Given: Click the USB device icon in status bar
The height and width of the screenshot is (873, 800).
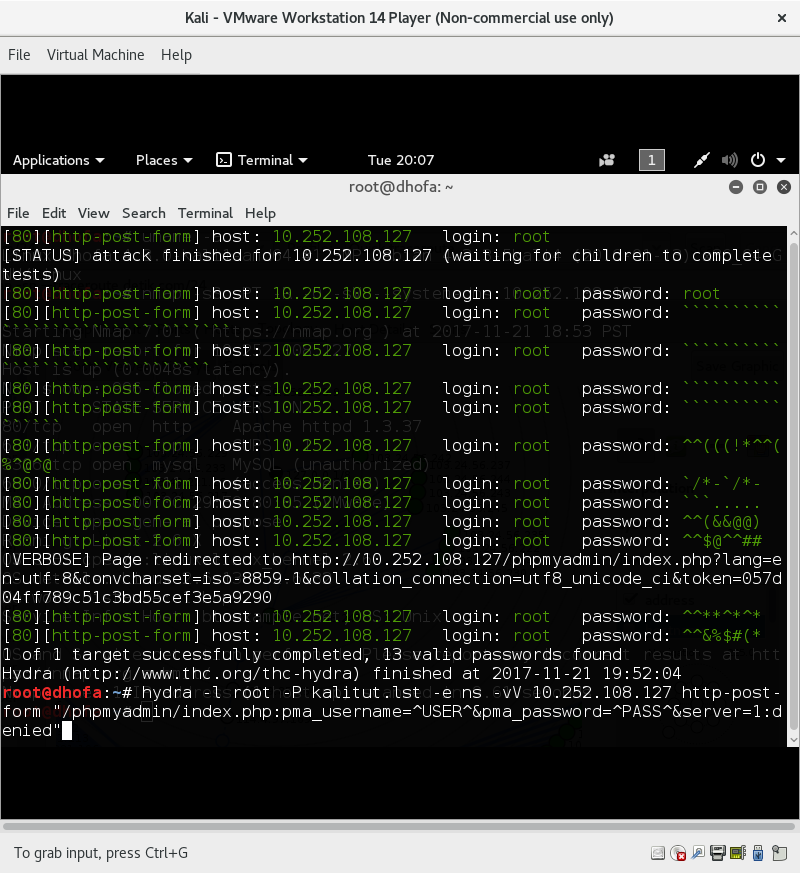Looking at the screenshot, I should (758, 853).
